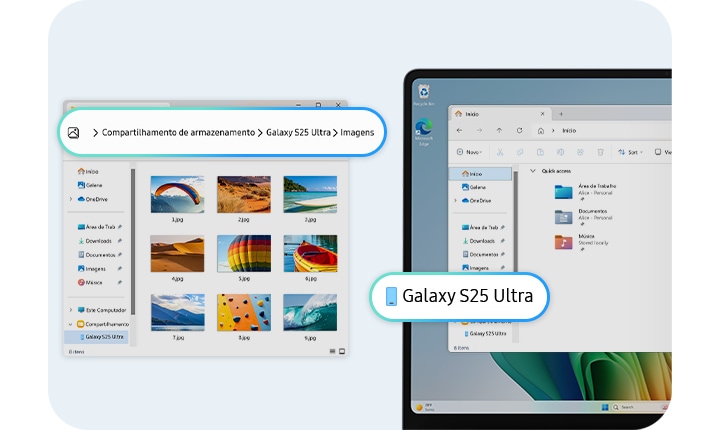The width and height of the screenshot is (720, 430).
Task: Open Recycle Bin on the laptop desktop
Action: tap(423, 95)
